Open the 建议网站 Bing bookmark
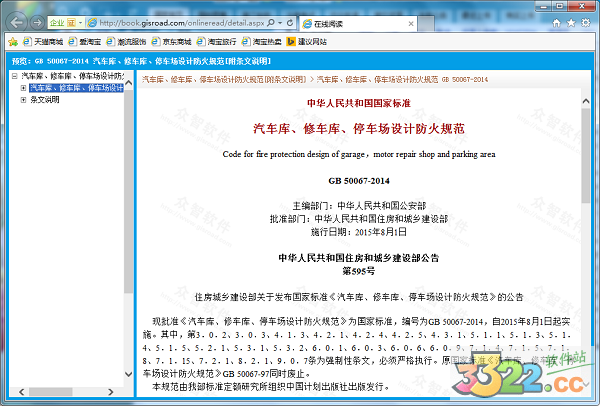The height and width of the screenshot is (406, 600). pyautogui.click(x=307, y=42)
